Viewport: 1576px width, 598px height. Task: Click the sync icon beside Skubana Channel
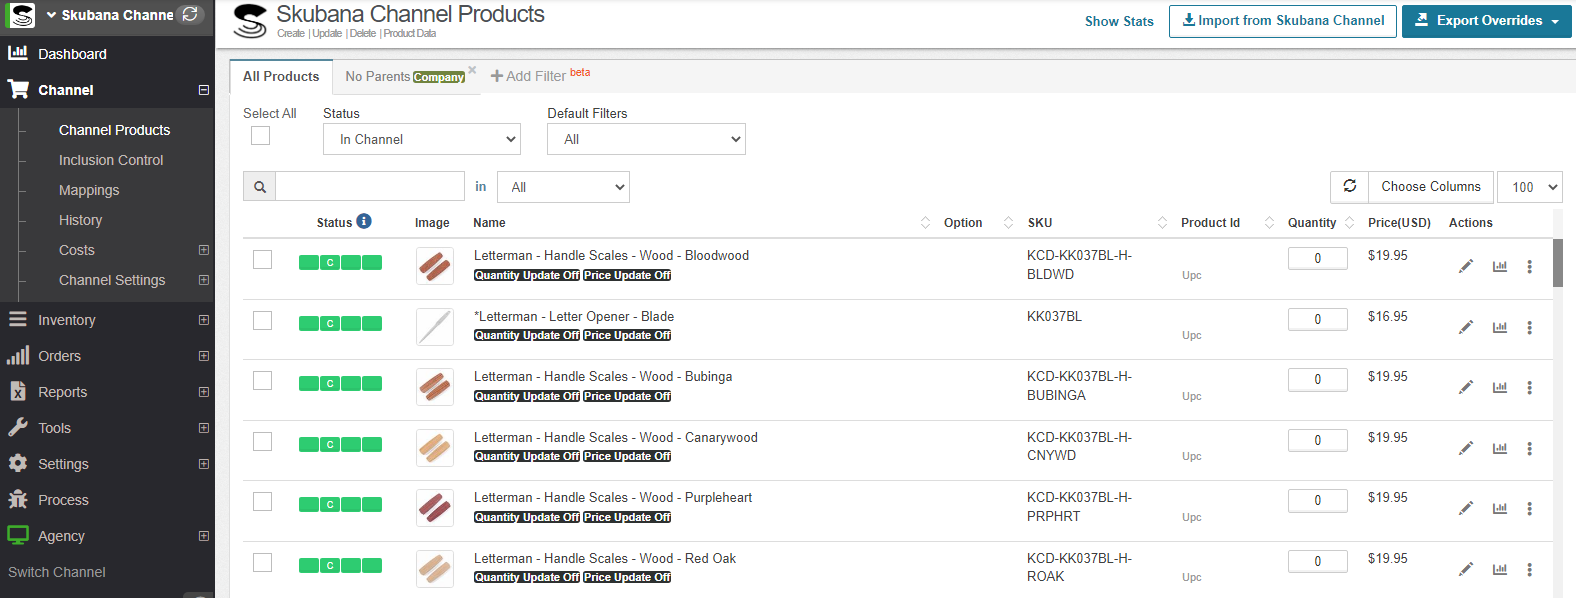pos(190,14)
